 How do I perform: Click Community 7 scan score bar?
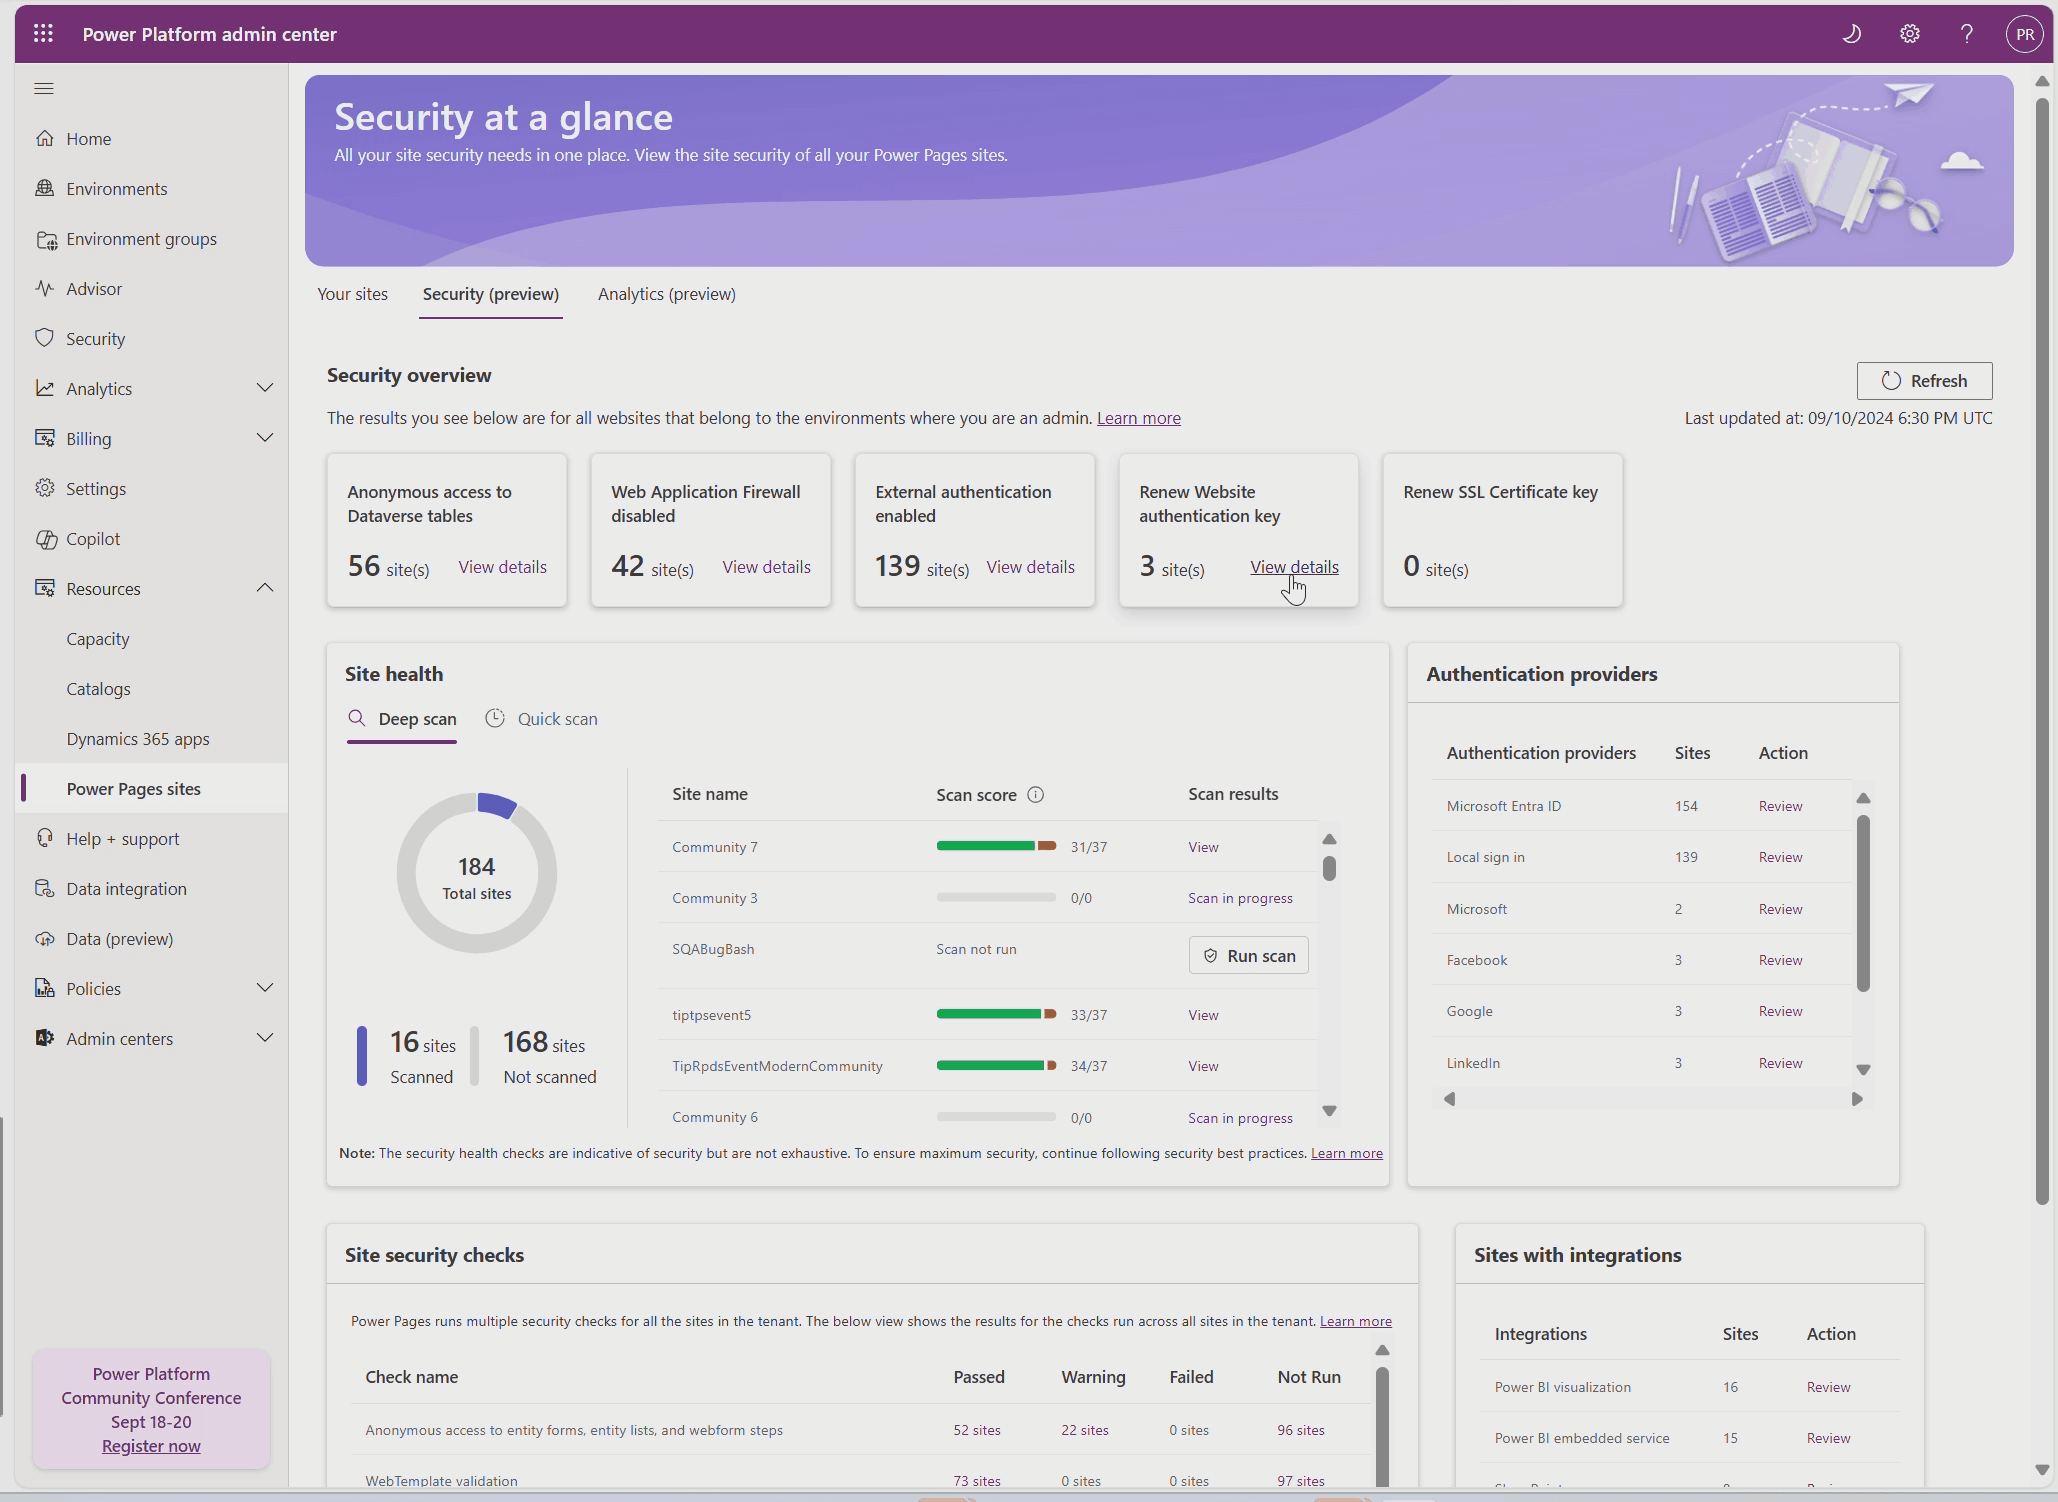click(x=995, y=847)
